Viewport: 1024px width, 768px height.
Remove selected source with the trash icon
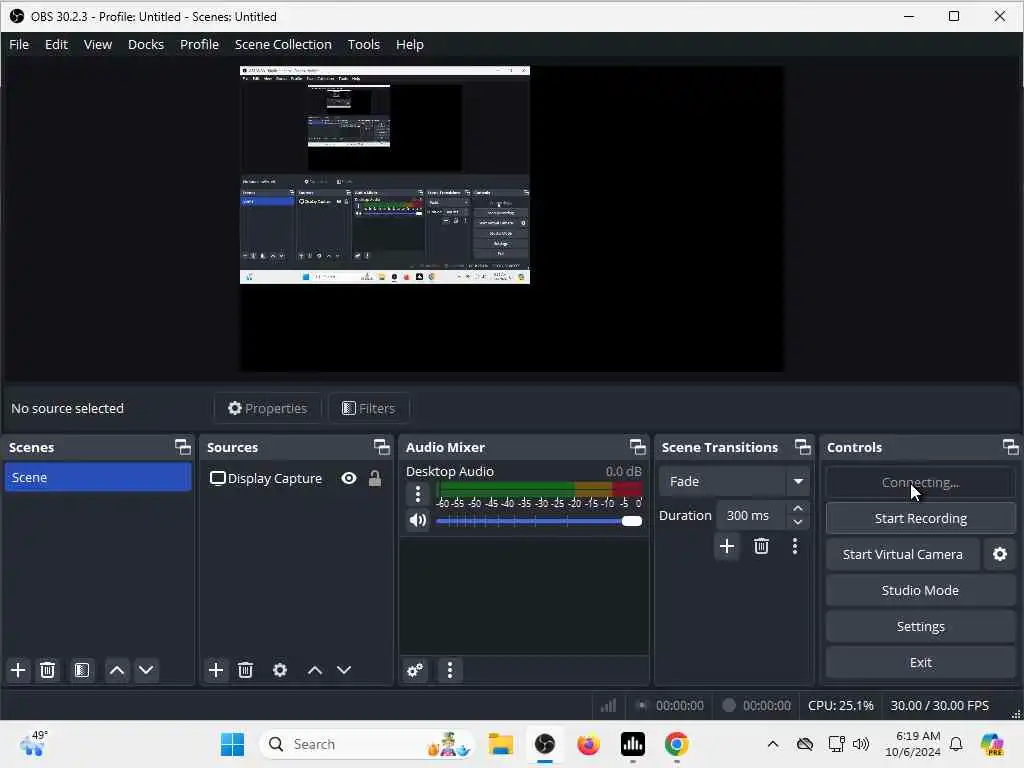(x=246, y=670)
